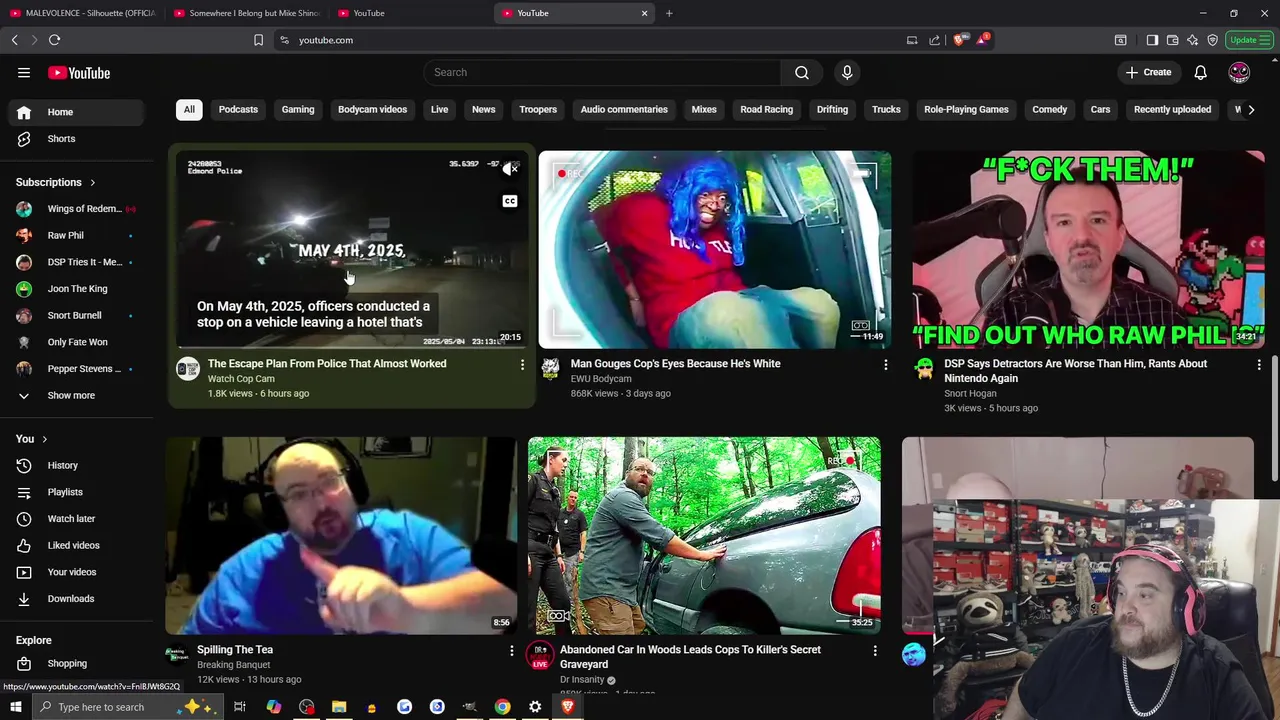Open the Watch Cop Cam channel avatar
1280x720 pixels.
tap(188, 369)
